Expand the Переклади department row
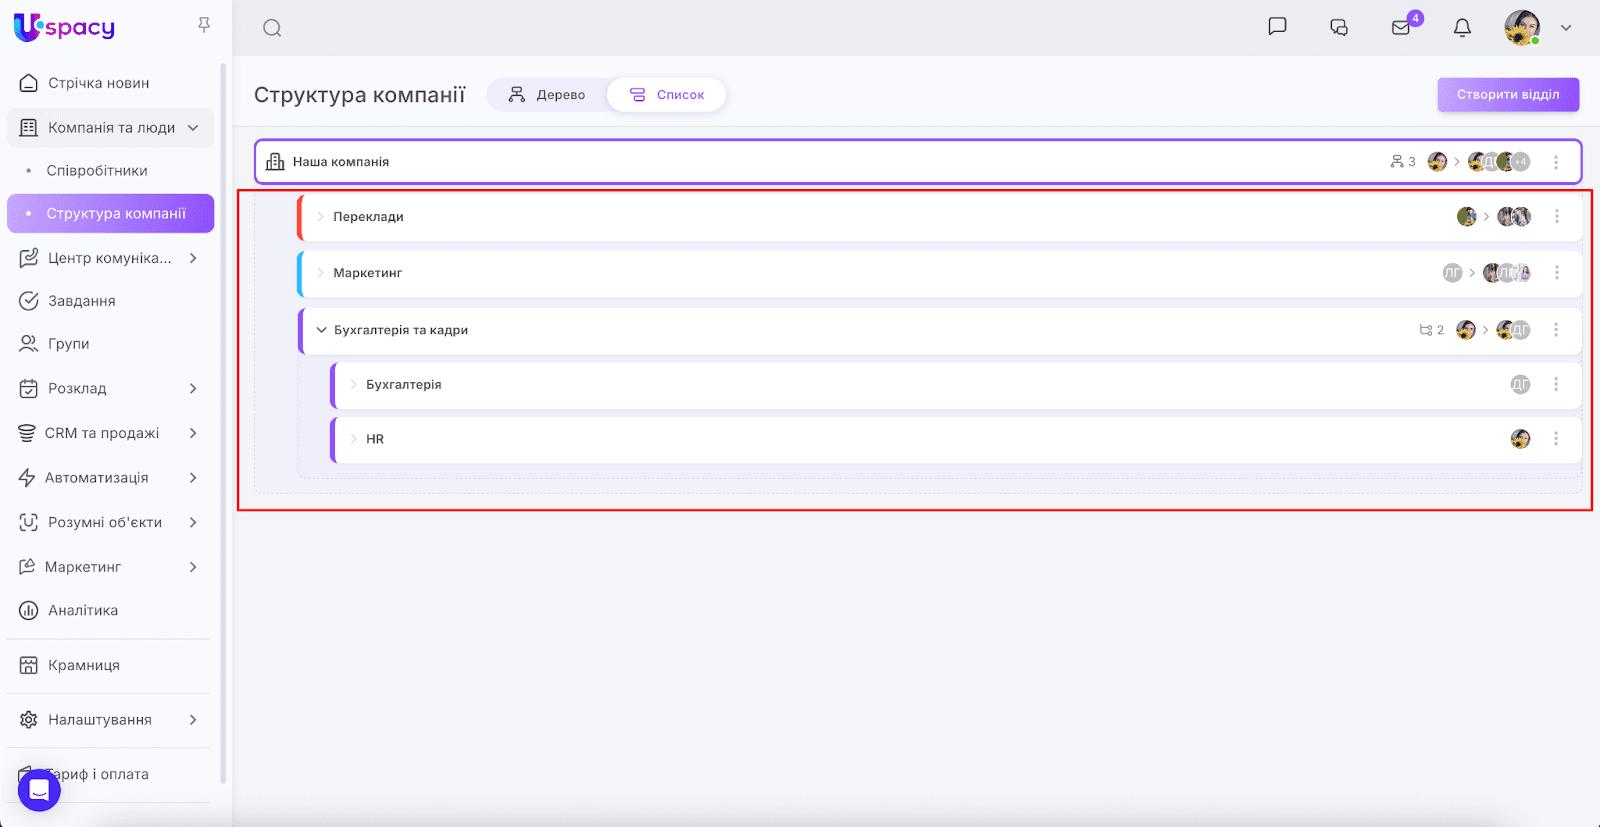The width and height of the screenshot is (1600, 827). (x=321, y=217)
